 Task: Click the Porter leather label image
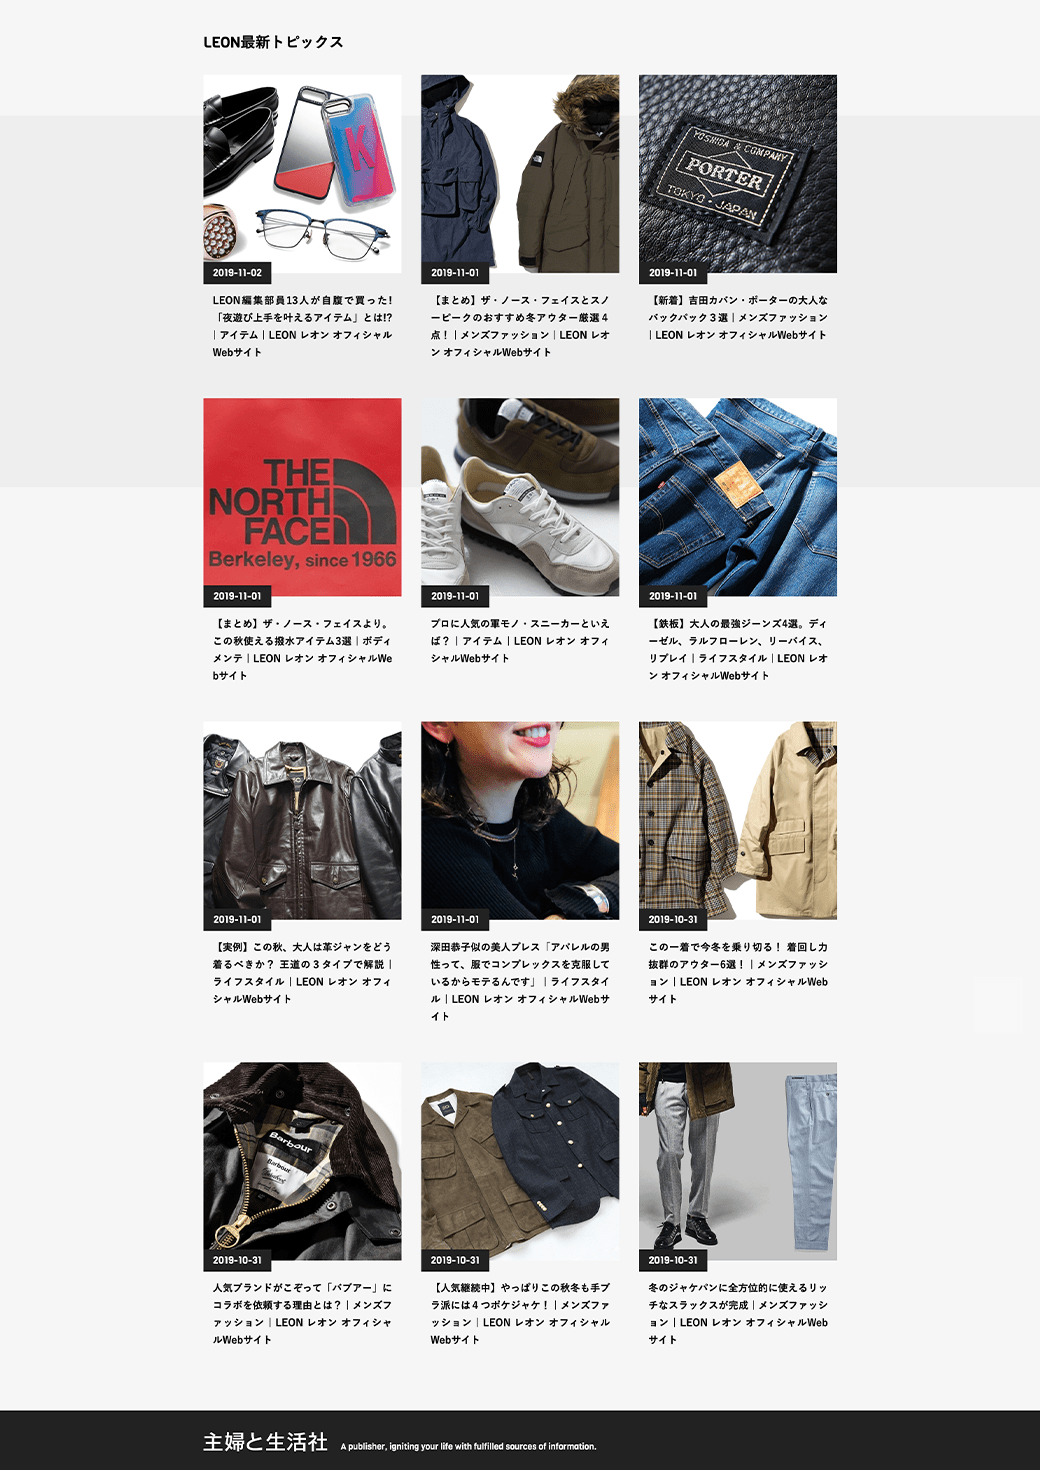tap(738, 174)
